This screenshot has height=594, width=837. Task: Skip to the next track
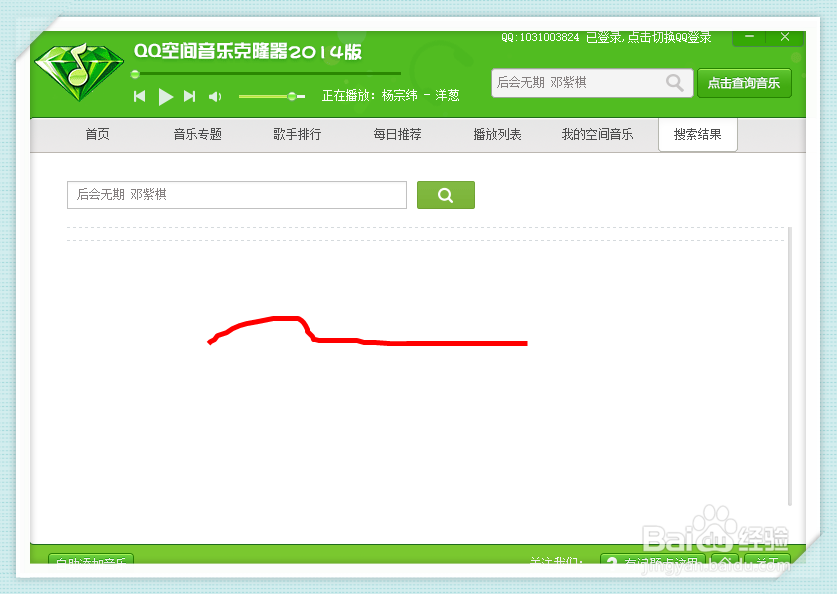(189, 96)
